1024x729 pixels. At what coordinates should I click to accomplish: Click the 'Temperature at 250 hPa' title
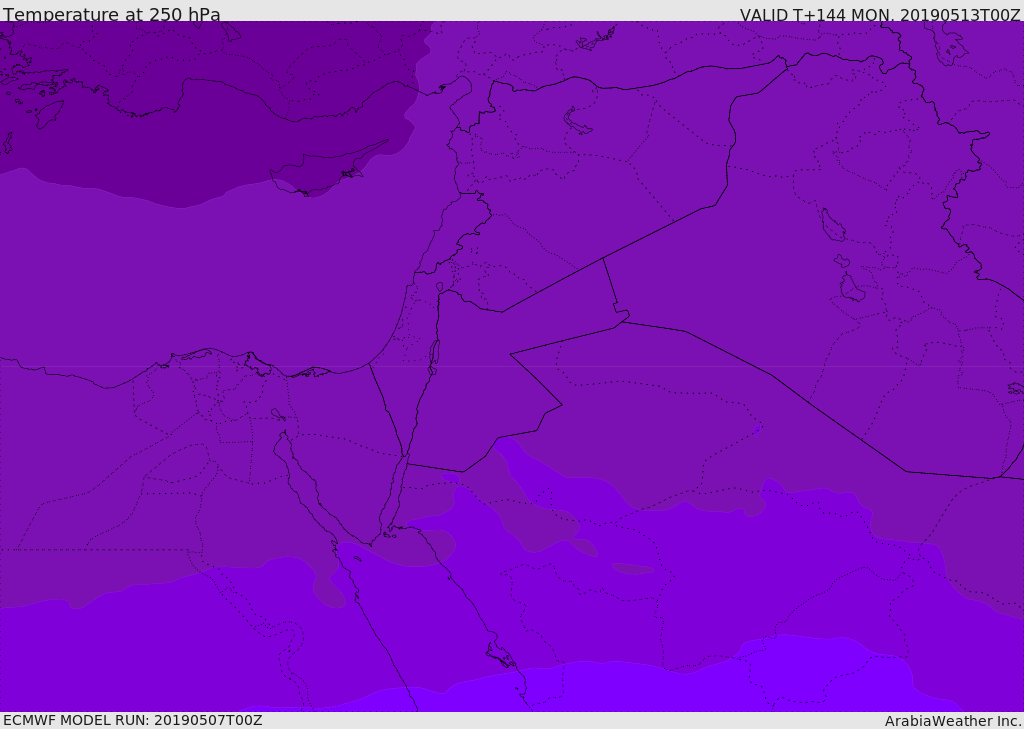coord(112,14)
